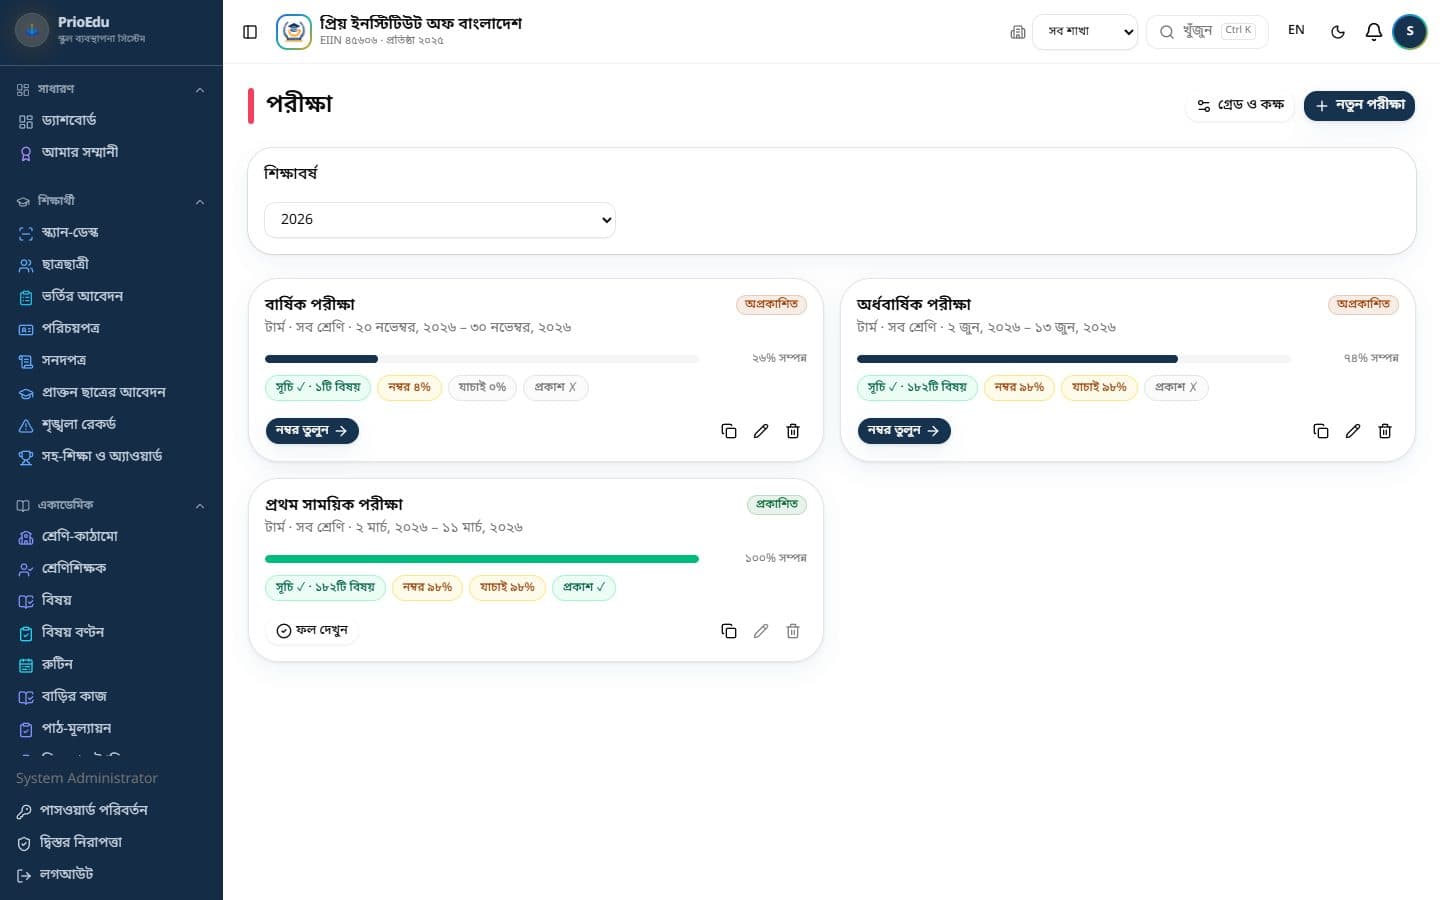Click লগআউট in sidebar
Image resolution: width=1440 pixels, height=900 pixels.
coord(111,874)
